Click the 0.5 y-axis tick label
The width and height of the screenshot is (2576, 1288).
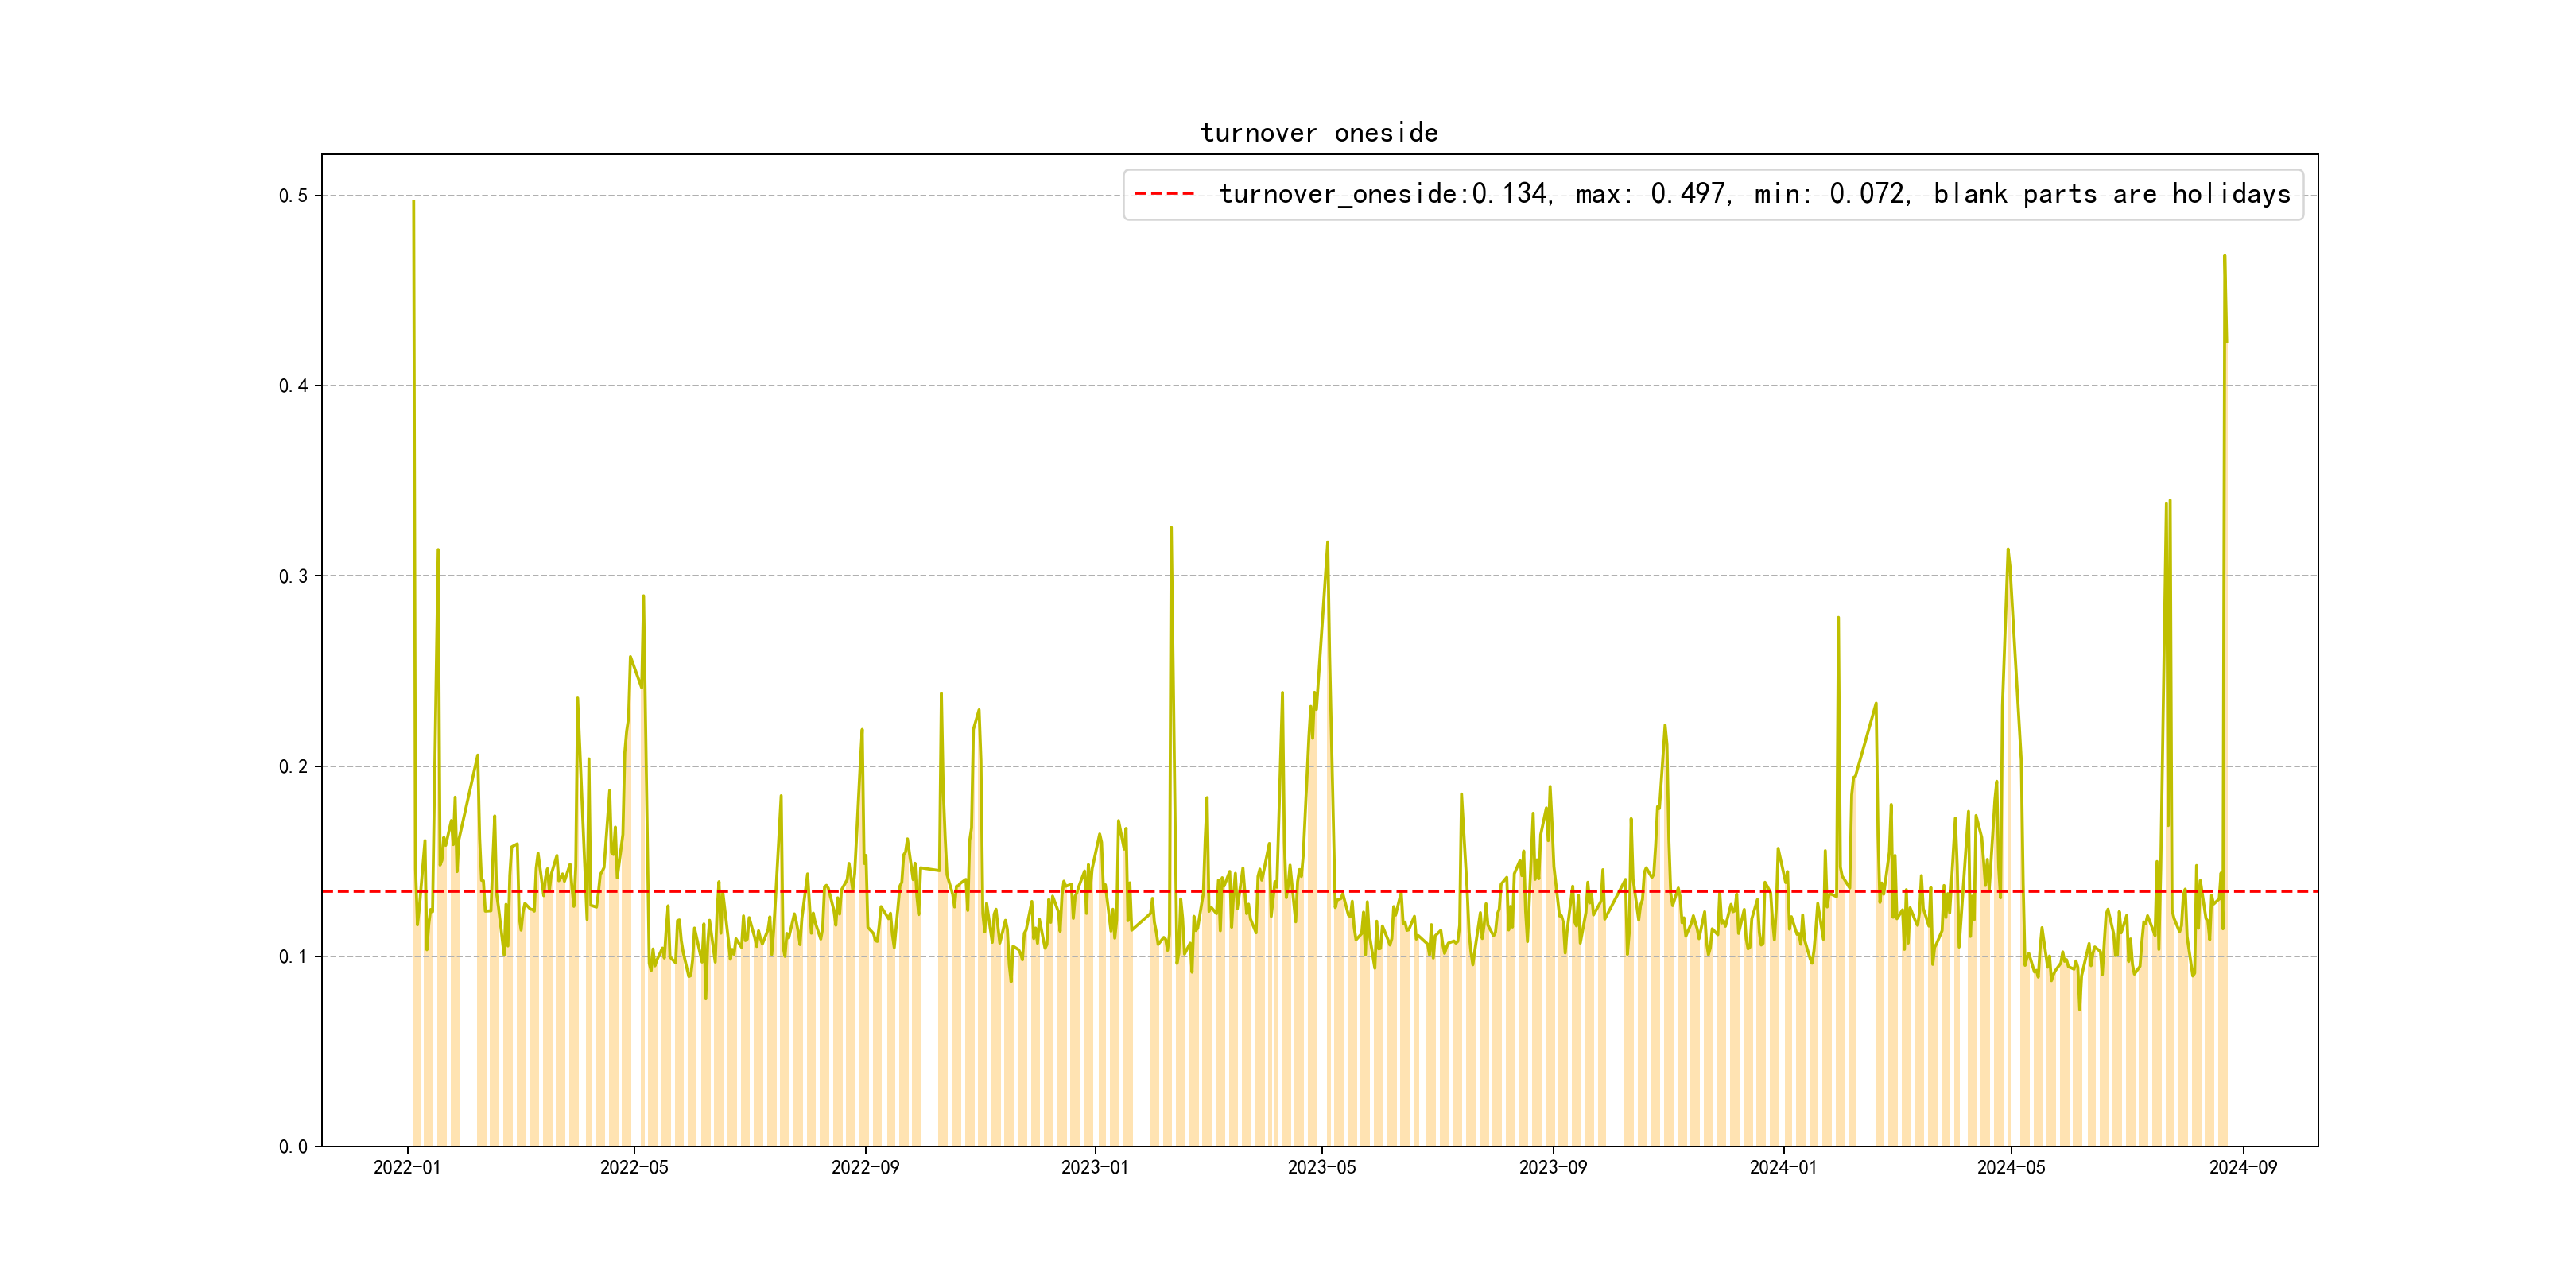293,196
